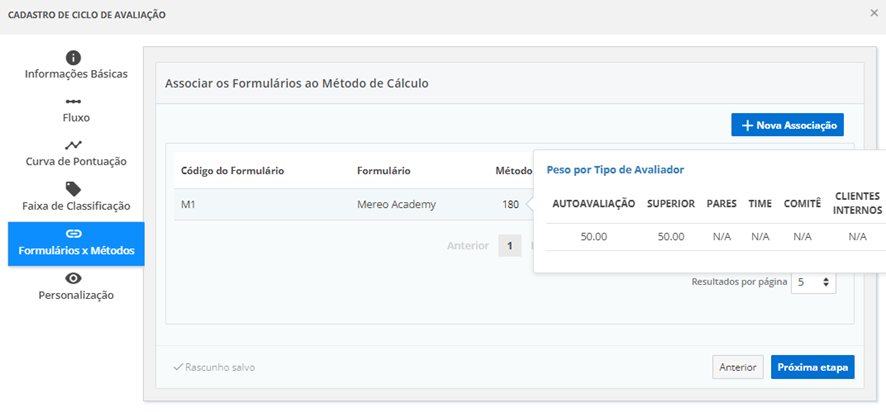This screenshot has width=886, height=412.
Task: Click the Curva de Pontuação chart icon
Action: point(74,146)
